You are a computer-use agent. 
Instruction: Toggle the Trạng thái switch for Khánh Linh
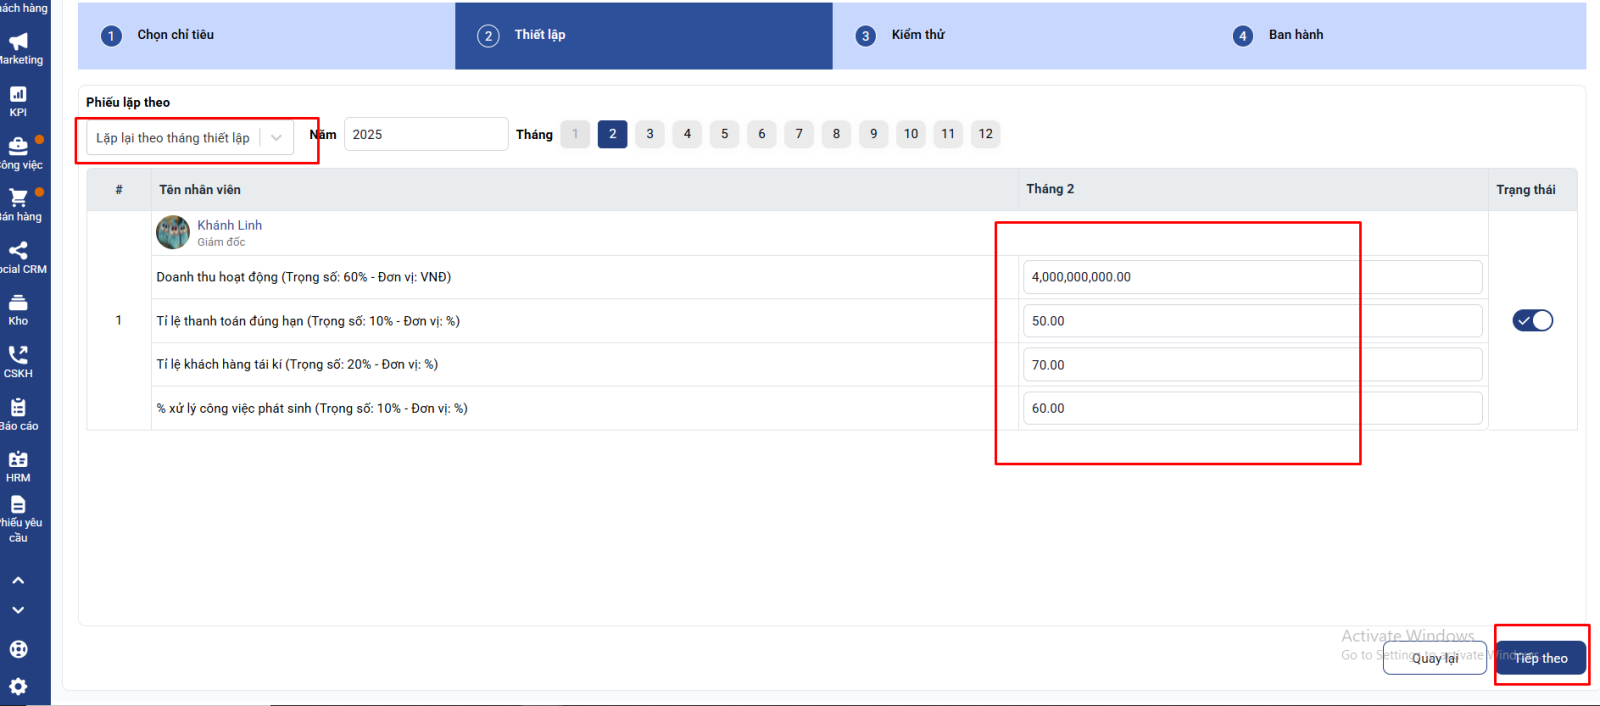(1532, 321)
